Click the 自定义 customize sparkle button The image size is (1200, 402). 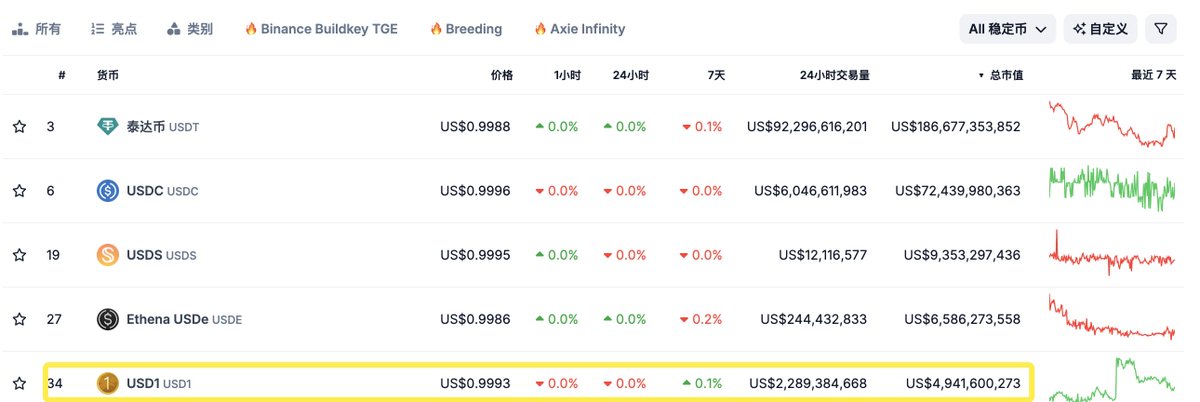pyautogui.click(x=1100, y=29)
